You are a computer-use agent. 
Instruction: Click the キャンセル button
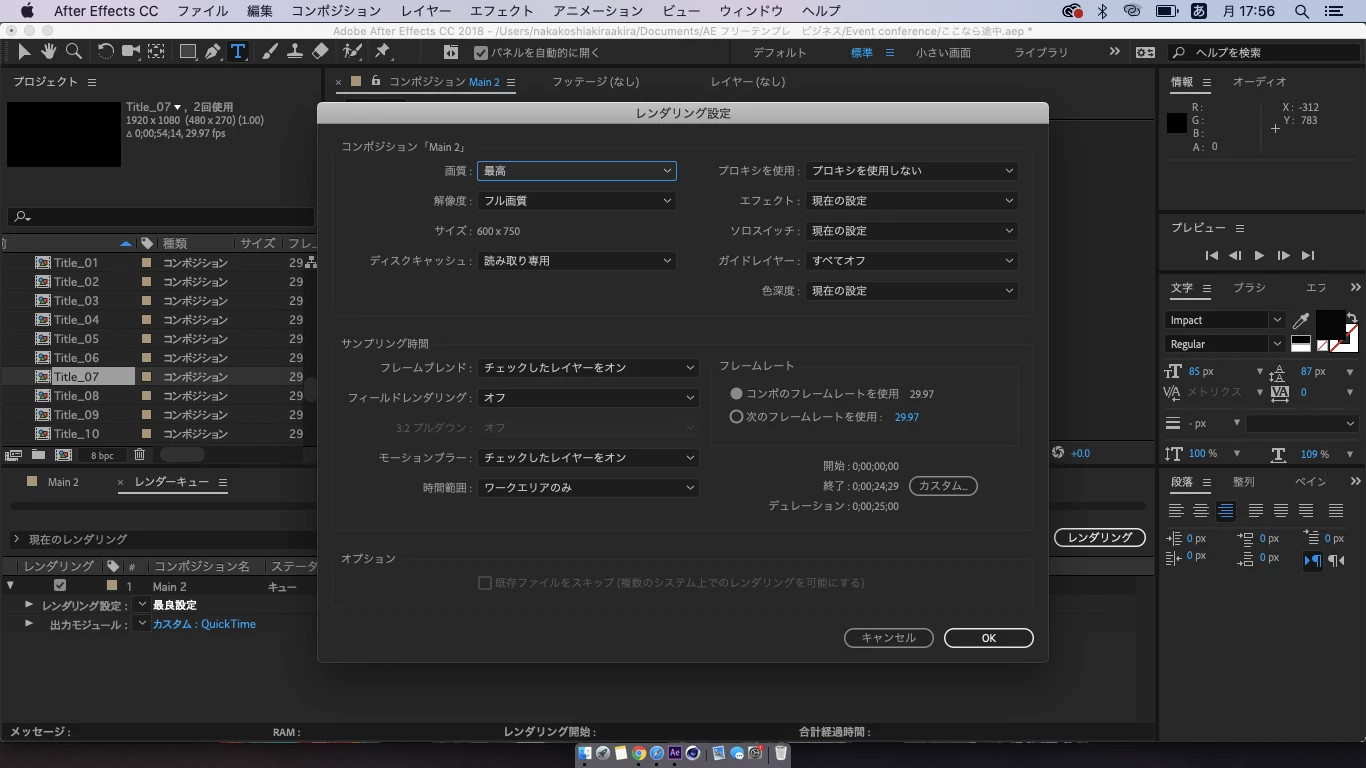pyautogui.click(x=888, y=638)
